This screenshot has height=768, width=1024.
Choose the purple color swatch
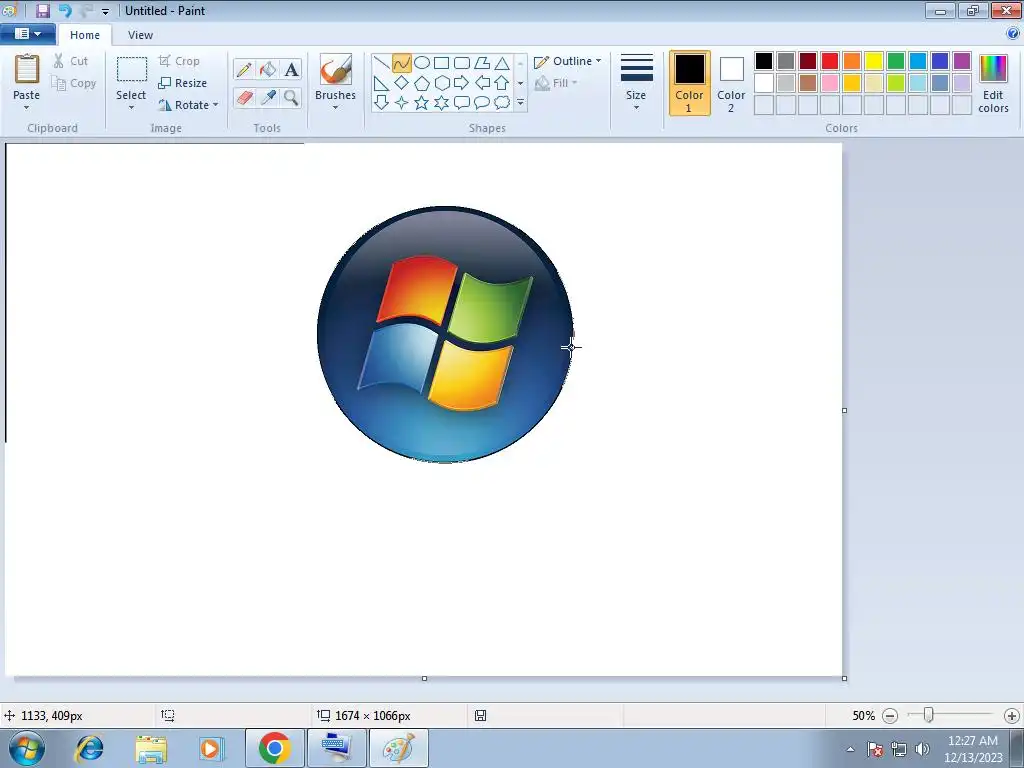[x=962, y=61]
